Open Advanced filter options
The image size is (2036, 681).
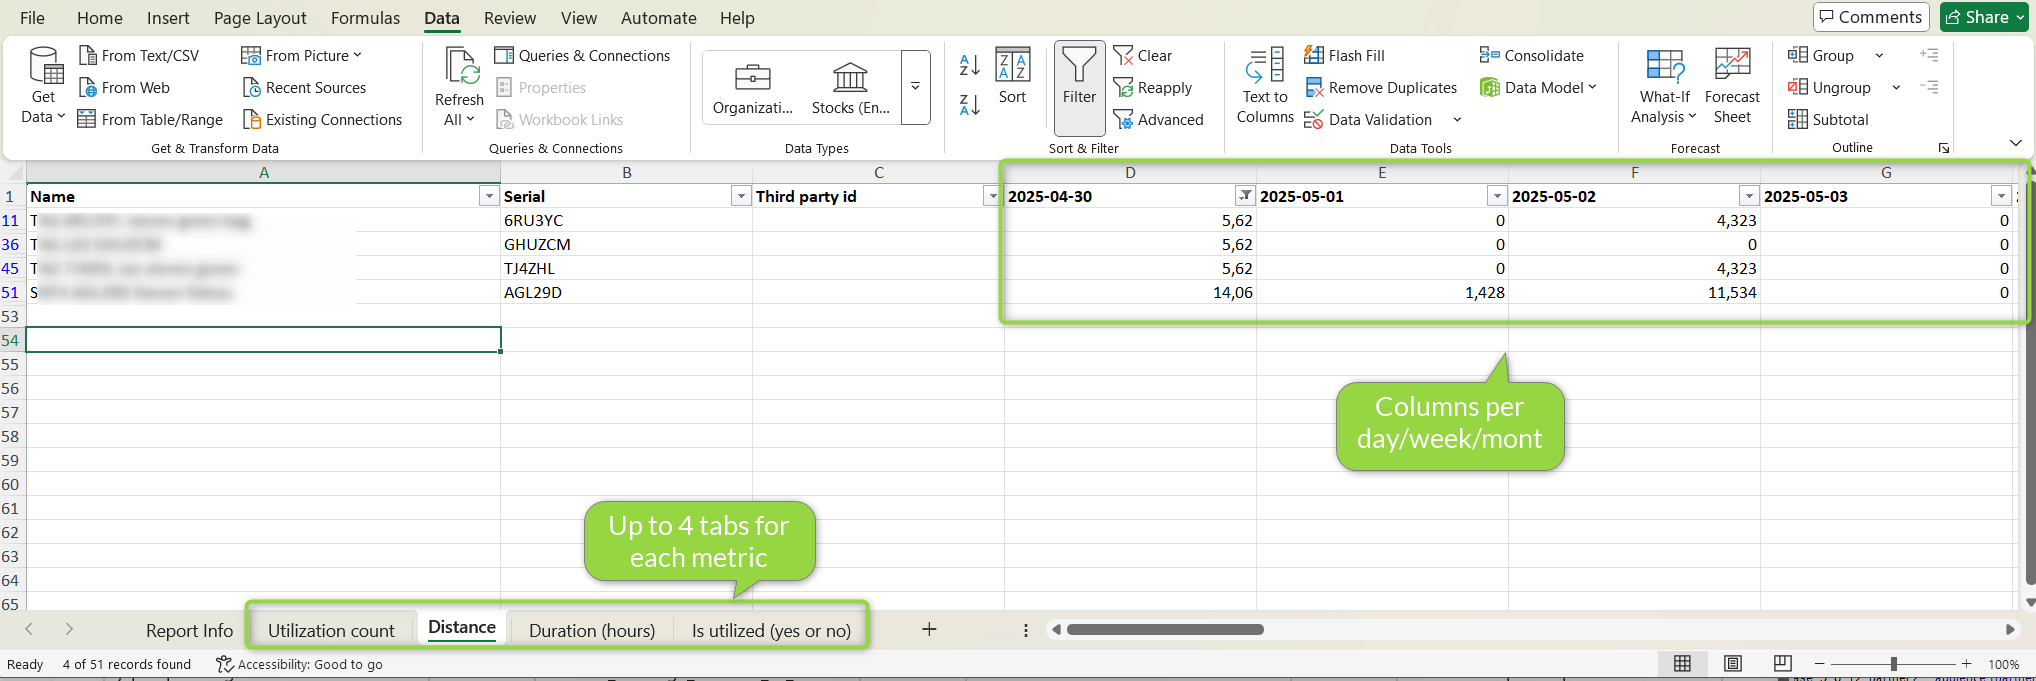tap(1158, 120)
